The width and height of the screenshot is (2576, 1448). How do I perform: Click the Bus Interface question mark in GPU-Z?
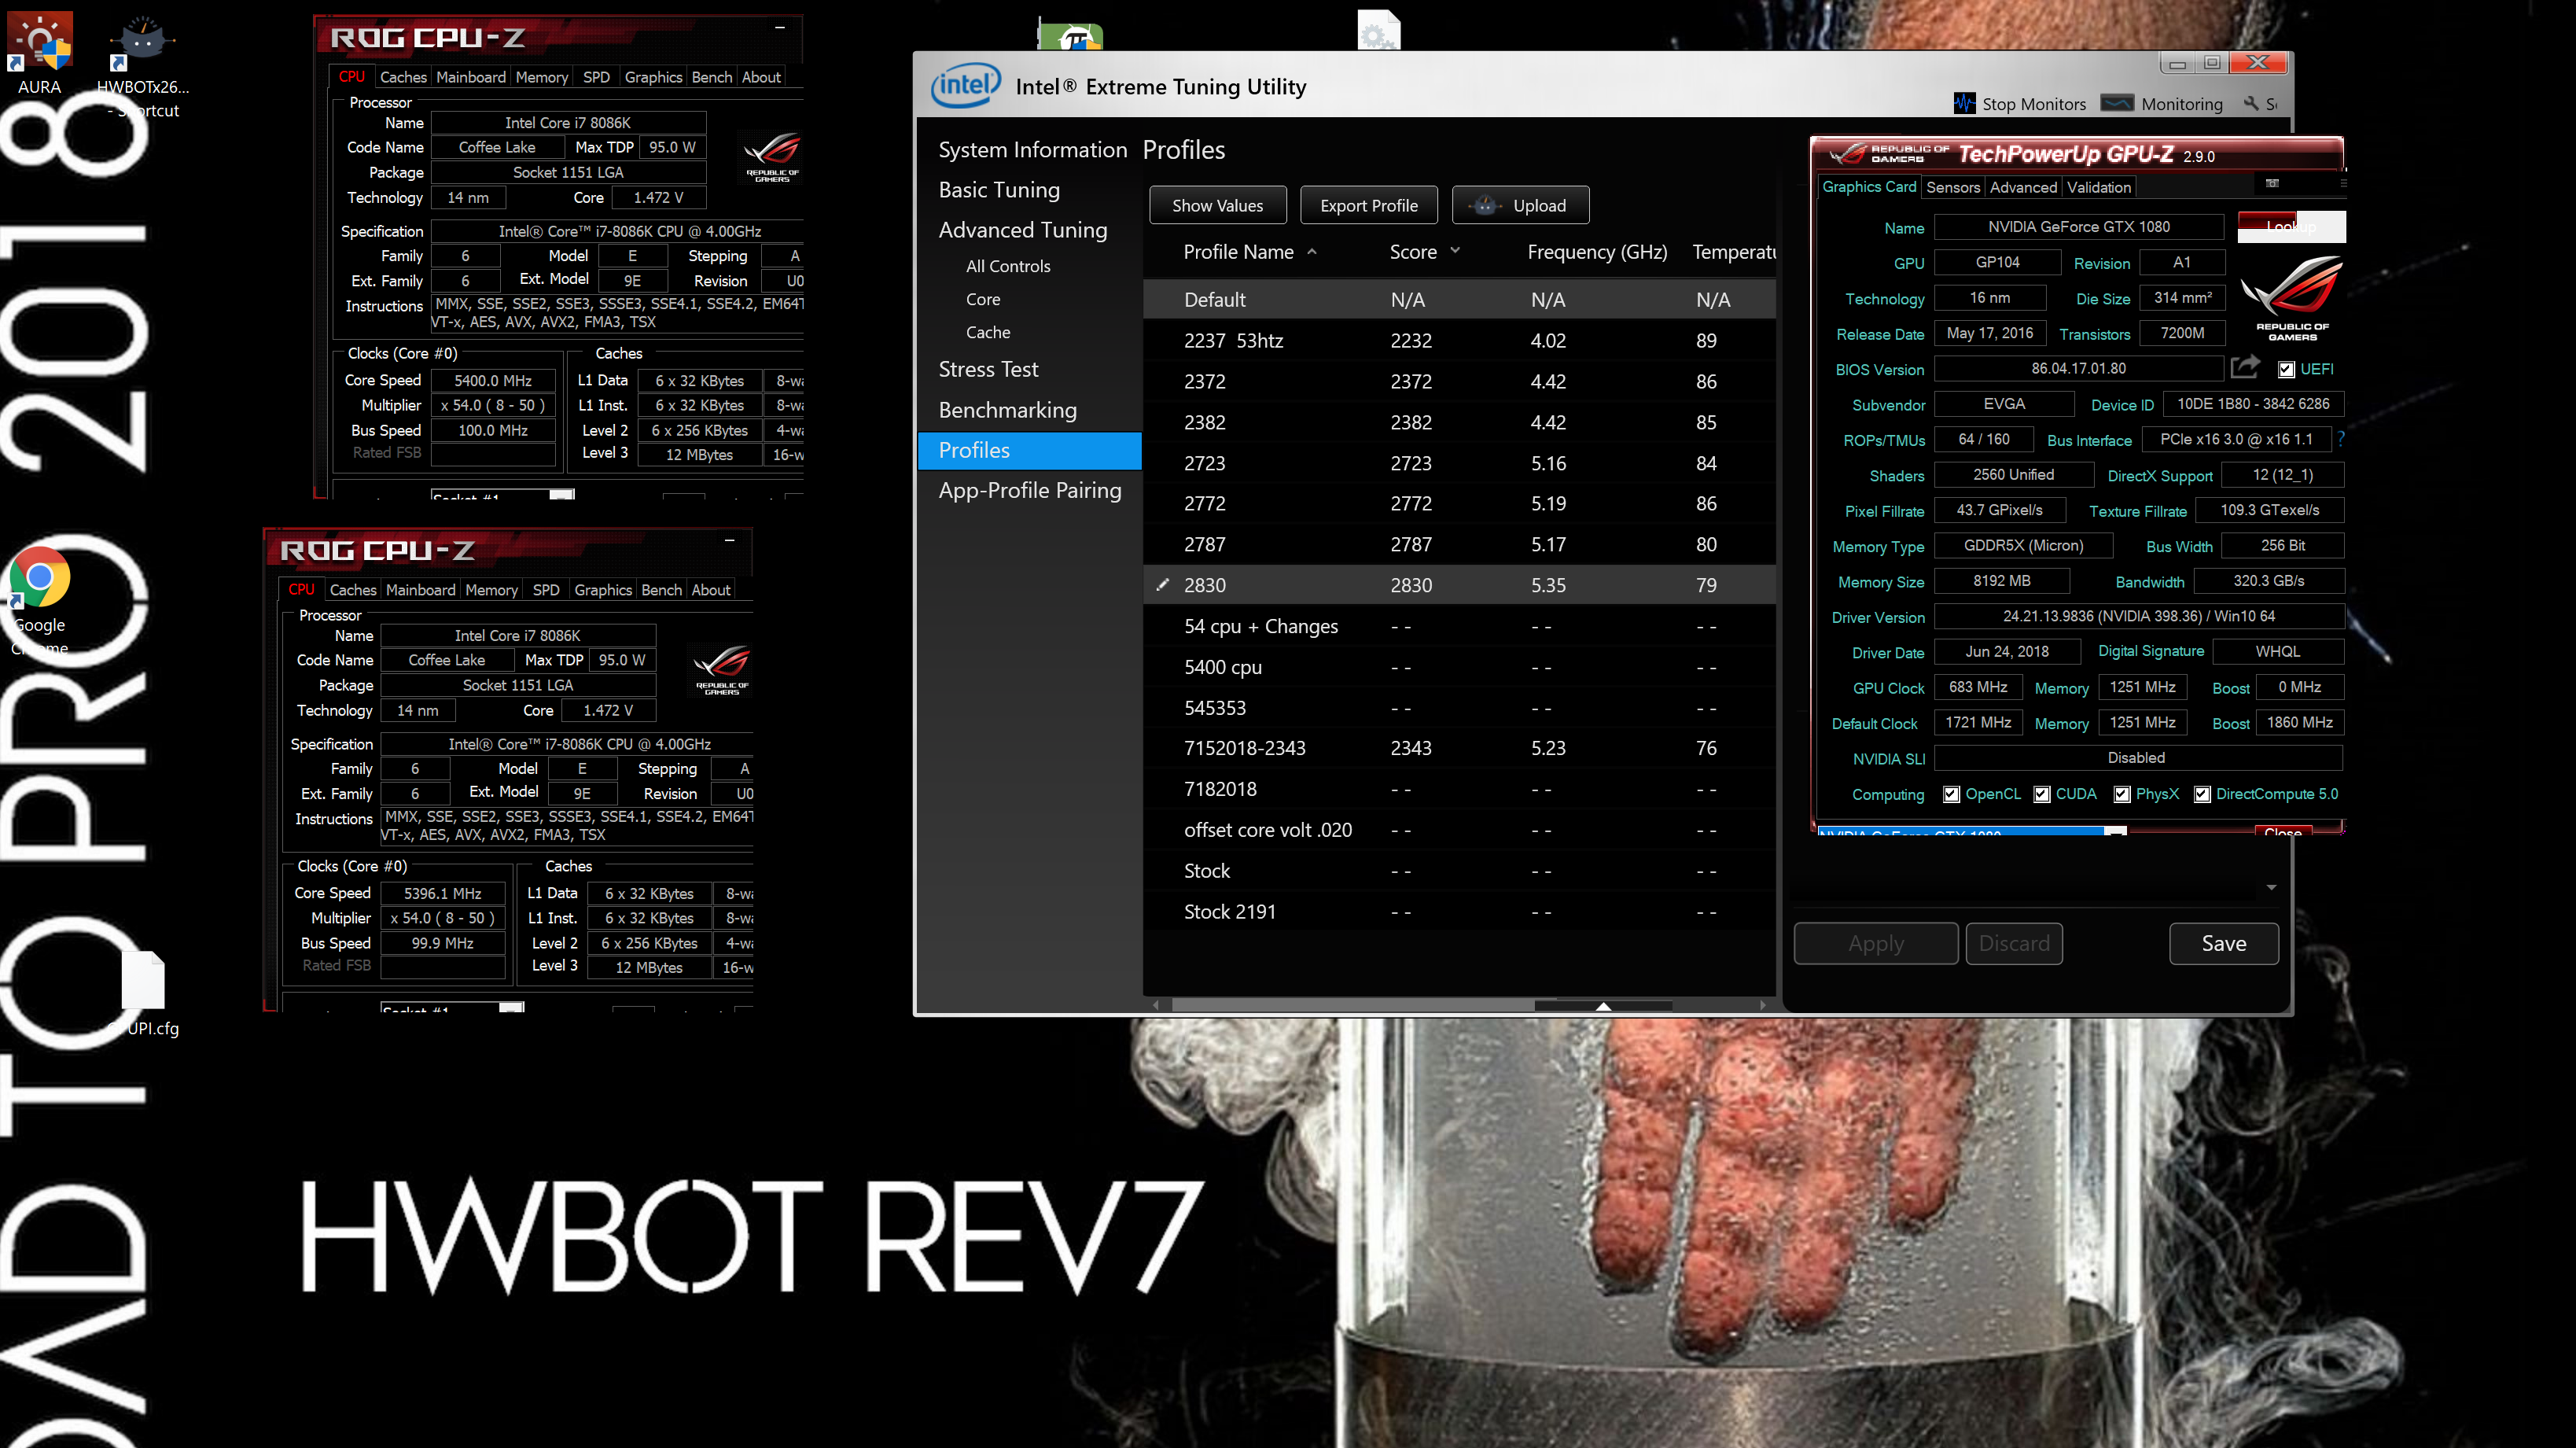pos(2340,439)
